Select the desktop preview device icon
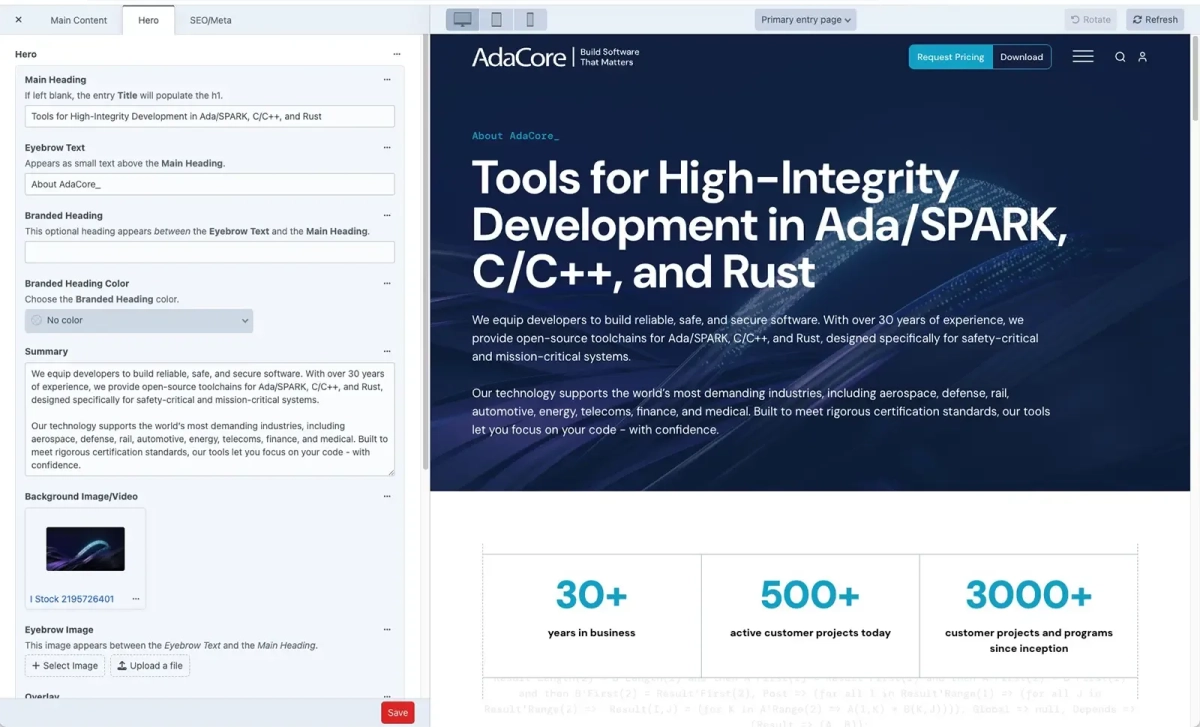 coord(462,19)
